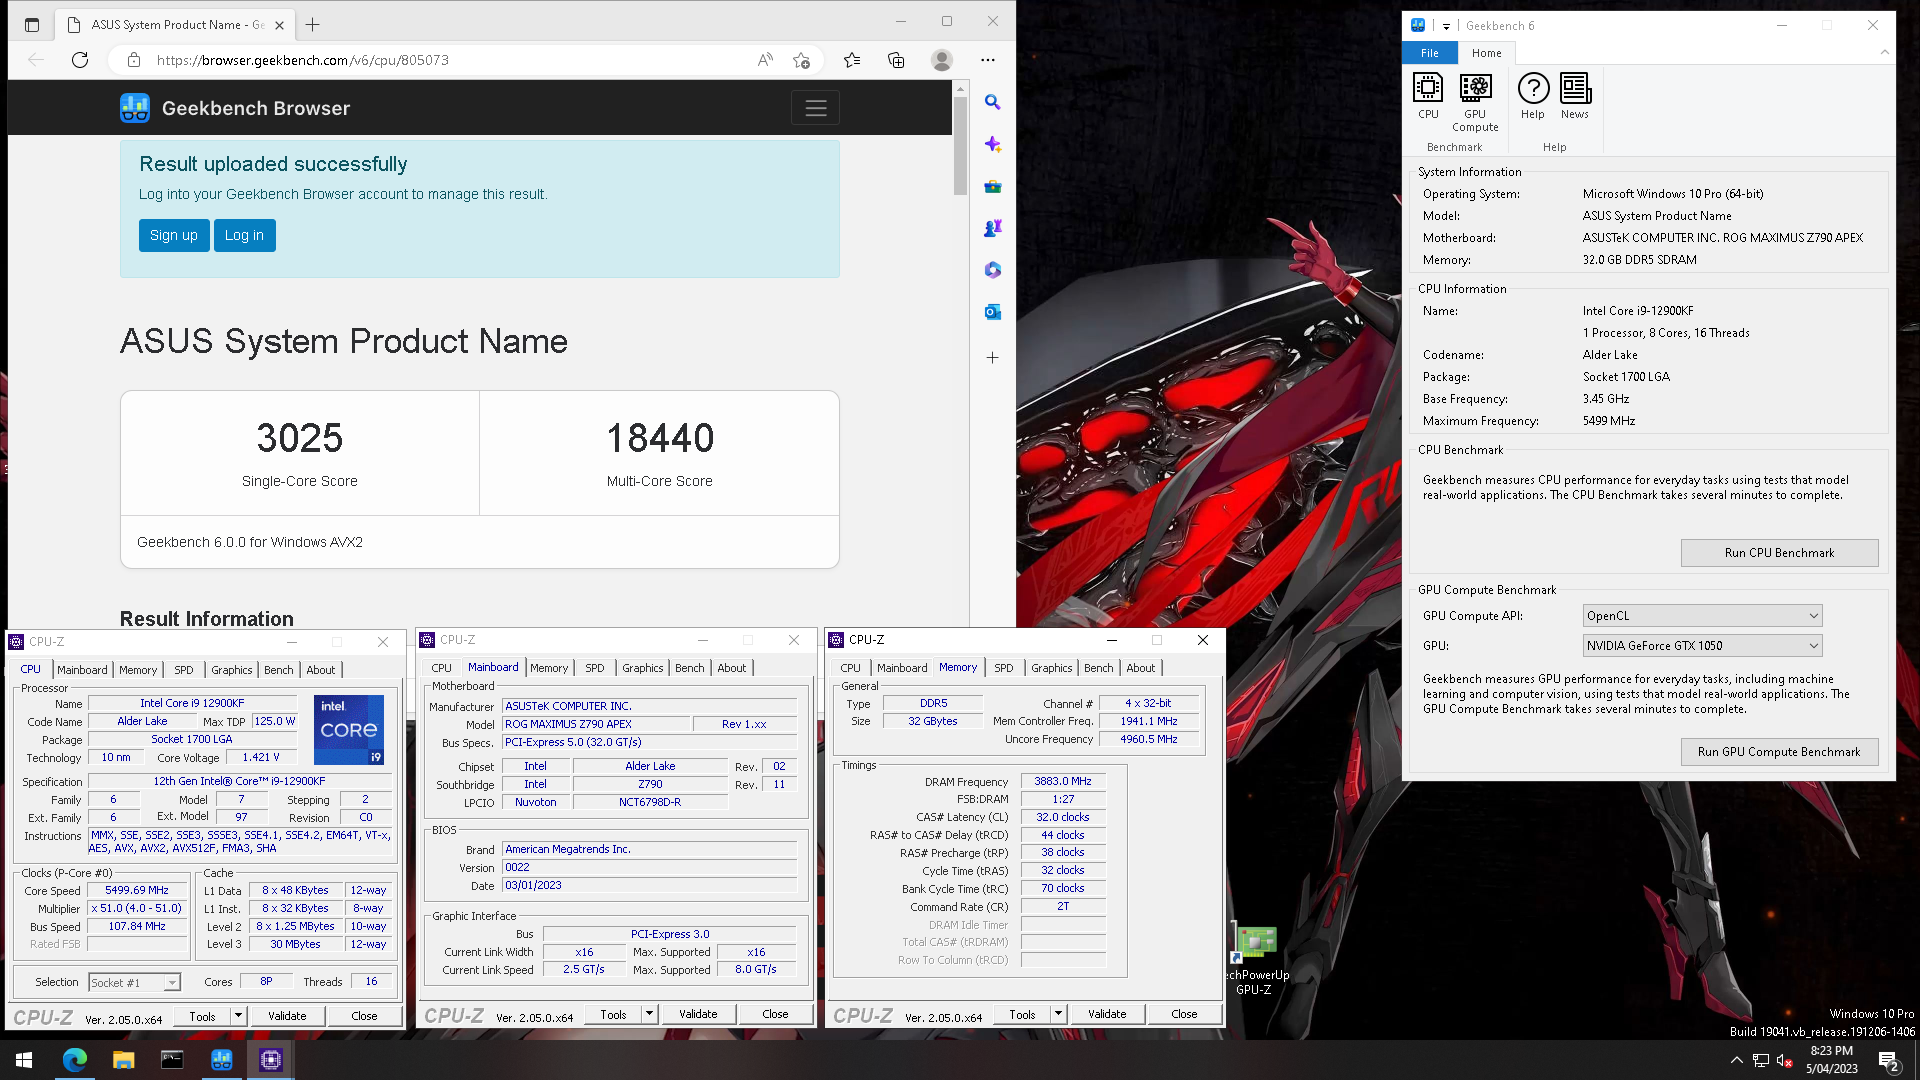1920x1080 pixels.
Task: Switch to Mainboard tab in CPU-Z CPU window
Action: point(82,670)
